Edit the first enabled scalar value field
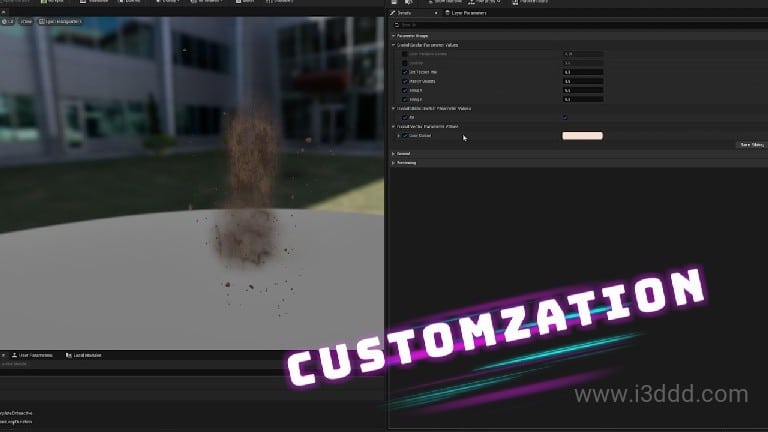This screenshot has height=432, width=768. pyautogui.click(x=583, y=72)
